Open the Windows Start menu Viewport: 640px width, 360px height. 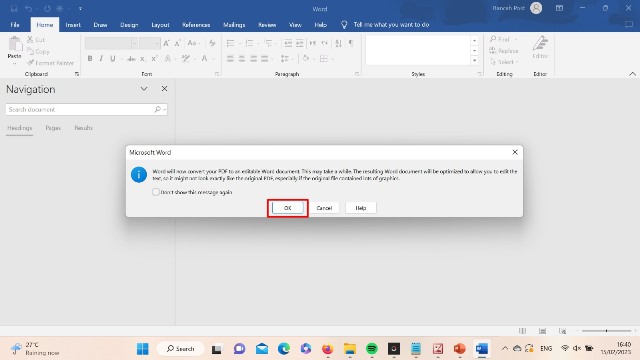pyautogui.click(x=143, y=349)
